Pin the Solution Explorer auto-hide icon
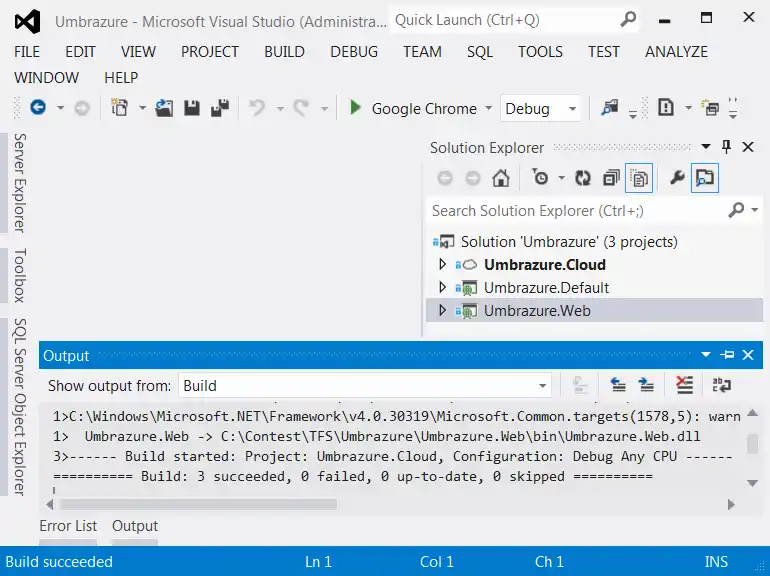770x576 pixels. 726,146
